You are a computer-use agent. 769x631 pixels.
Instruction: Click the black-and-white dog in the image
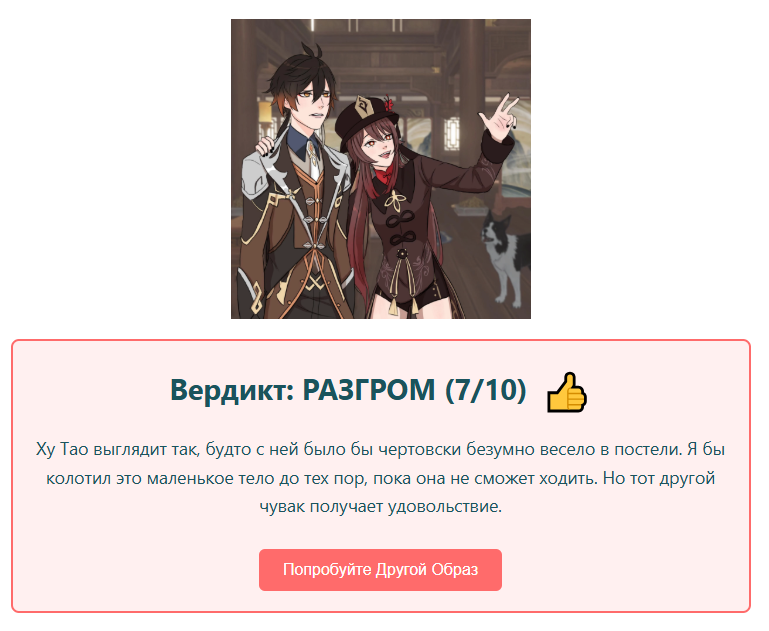click(x=505, y=257)
